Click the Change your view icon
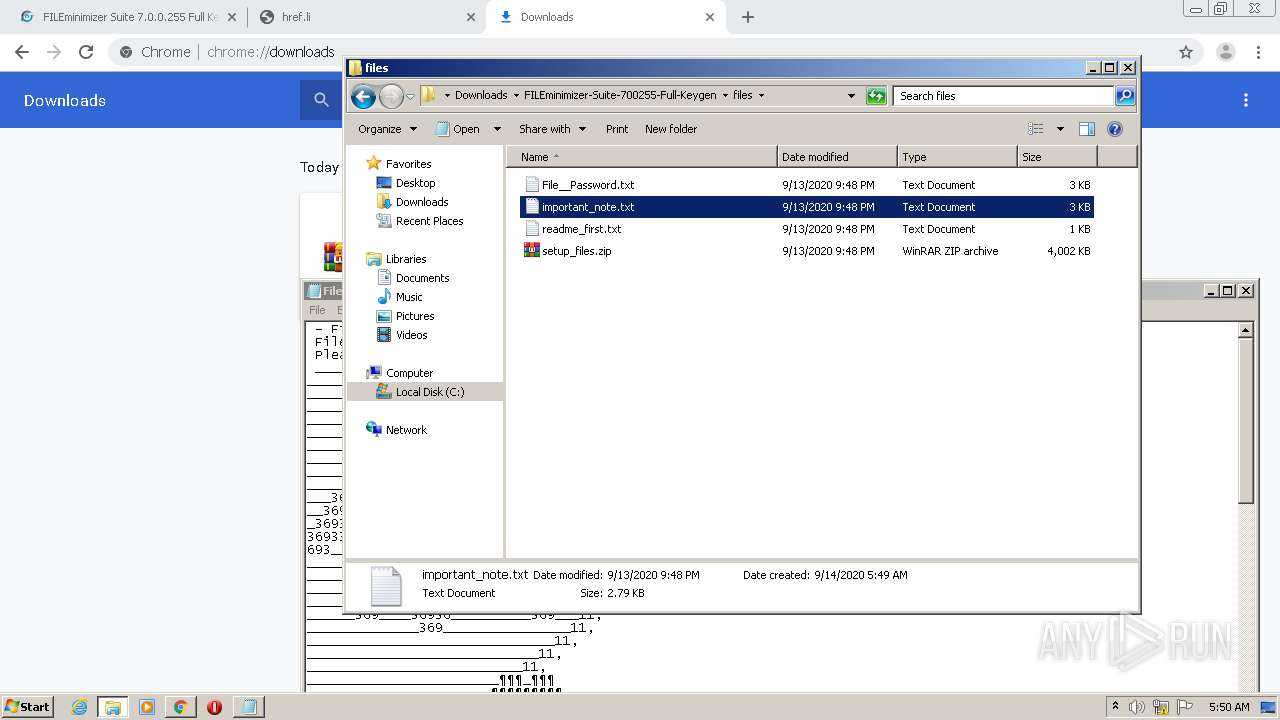Viewport: 1280px width, 720px height. 1036,129
